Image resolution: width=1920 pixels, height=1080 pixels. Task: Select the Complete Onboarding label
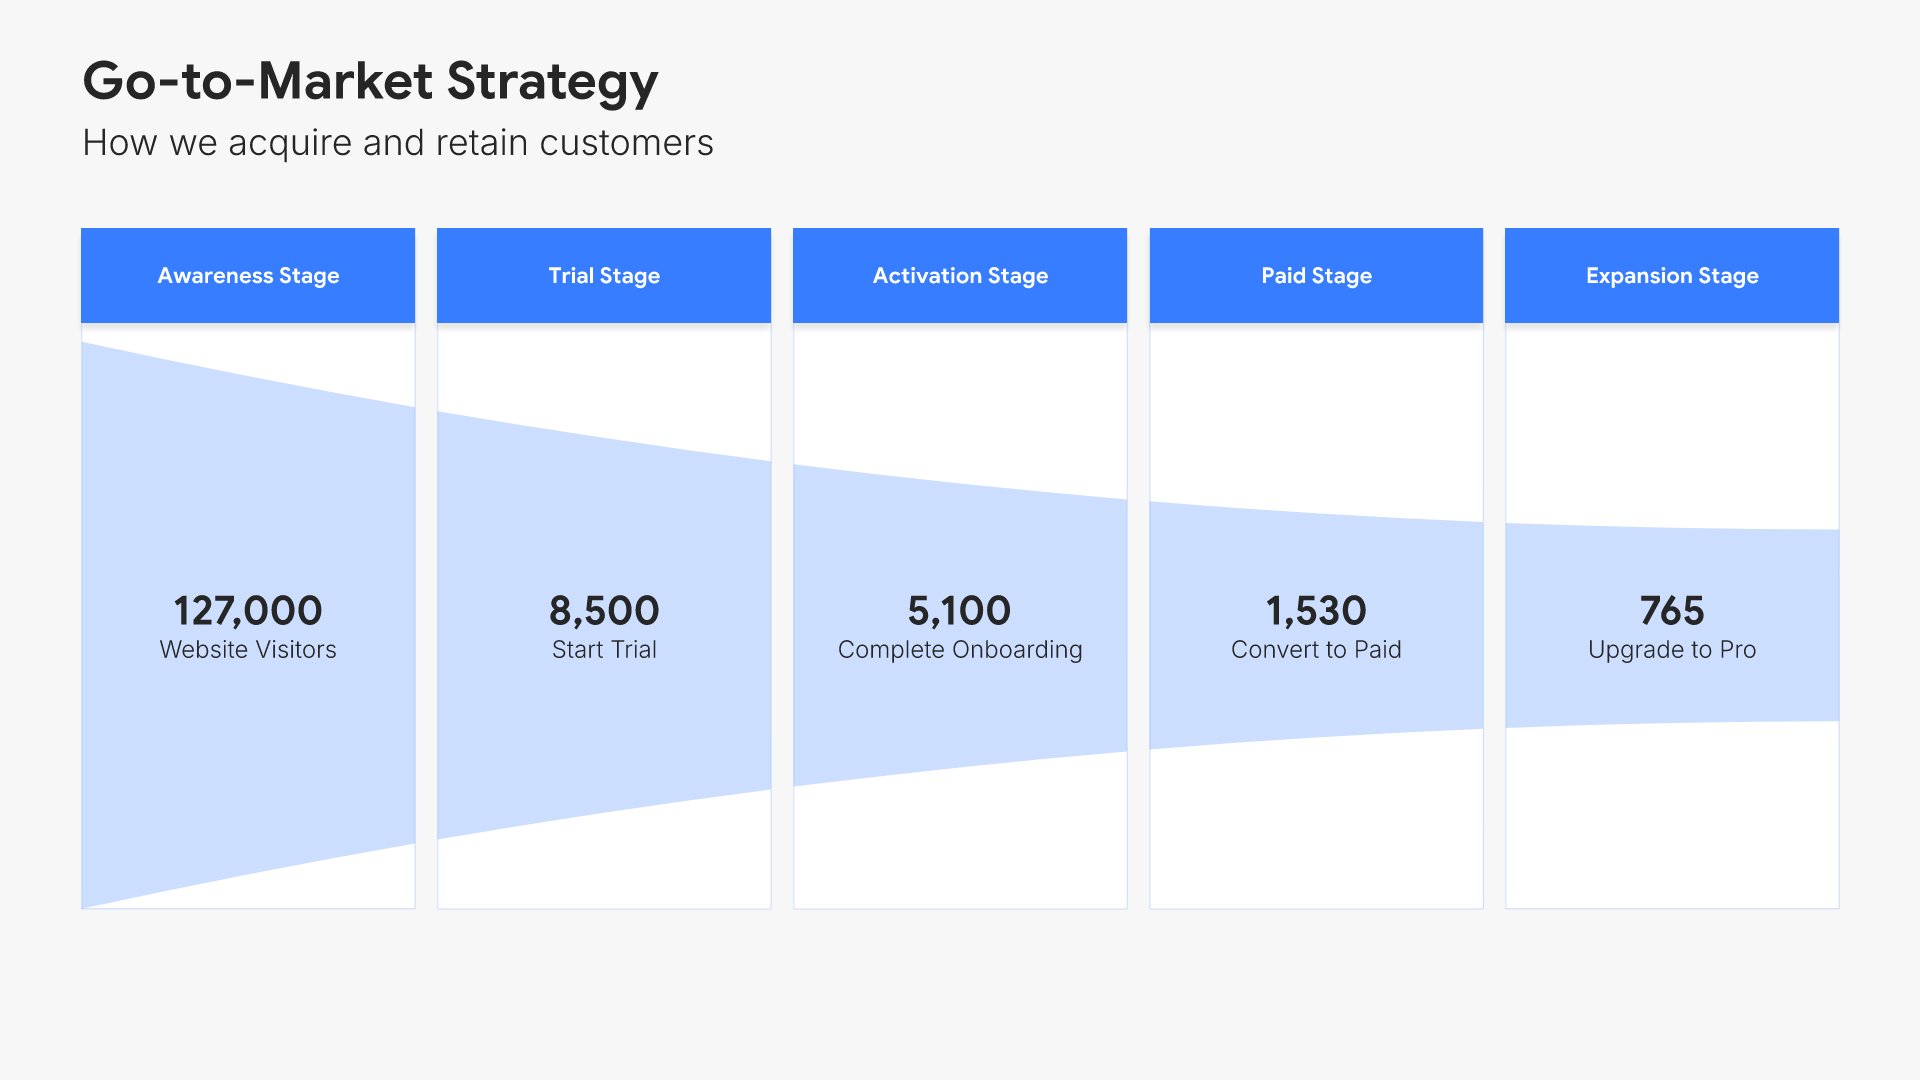tap(960, 650)
